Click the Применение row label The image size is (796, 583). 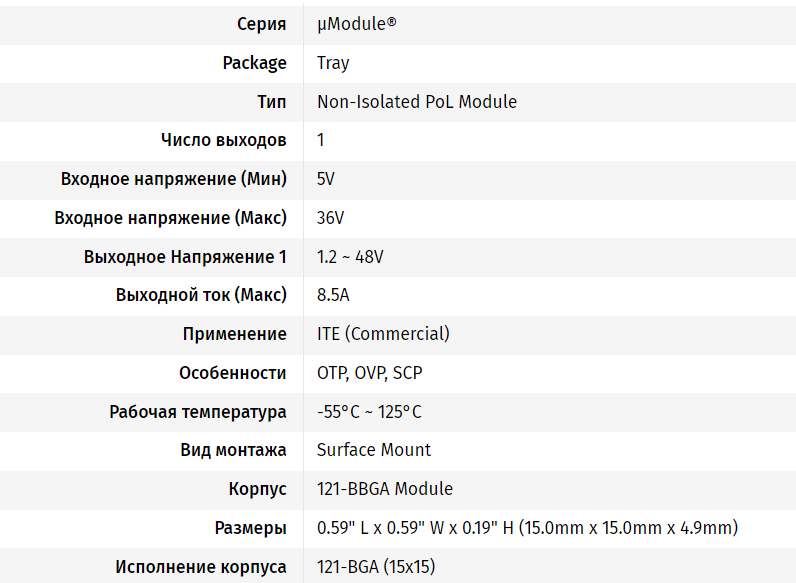pyautogui.click(x=234, y=334)
